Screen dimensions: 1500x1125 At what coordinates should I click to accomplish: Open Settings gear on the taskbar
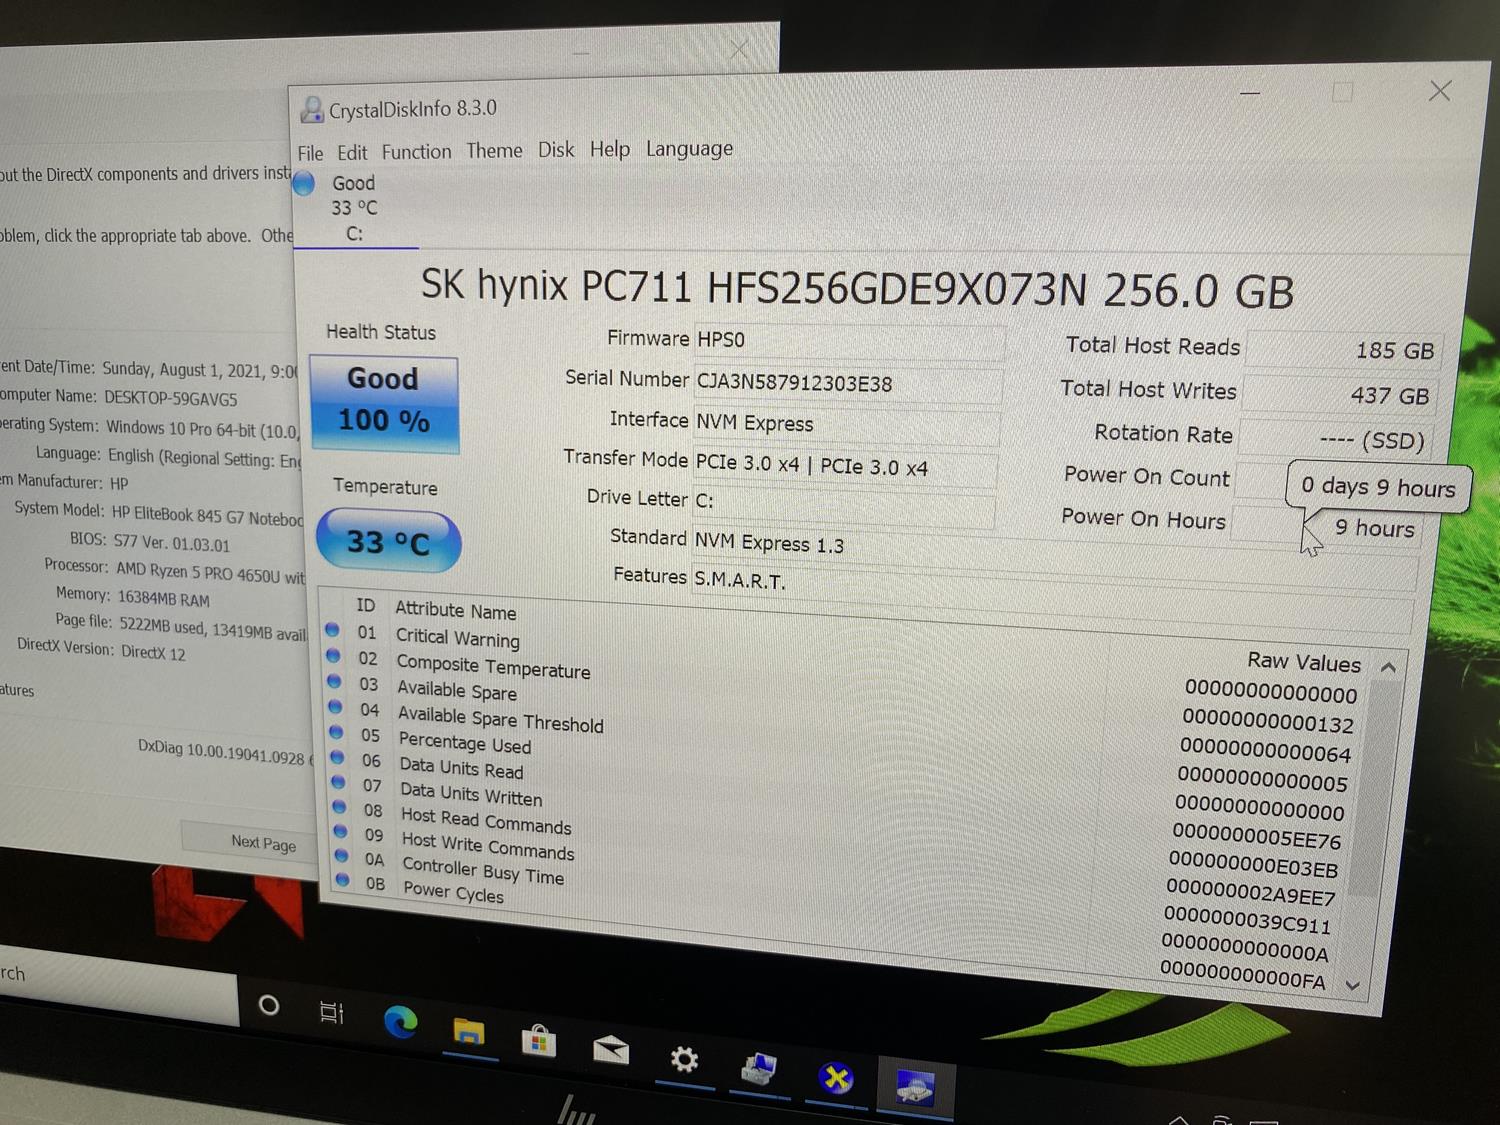684,1059
